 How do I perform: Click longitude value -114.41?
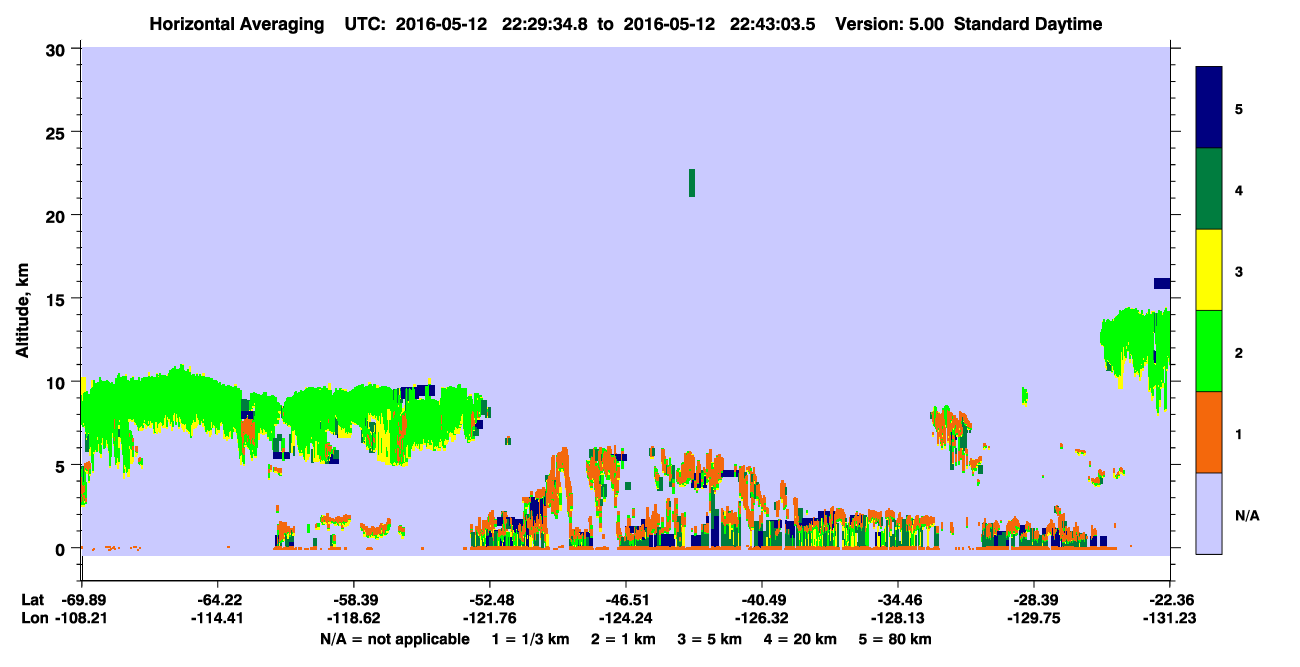point(217,619)
